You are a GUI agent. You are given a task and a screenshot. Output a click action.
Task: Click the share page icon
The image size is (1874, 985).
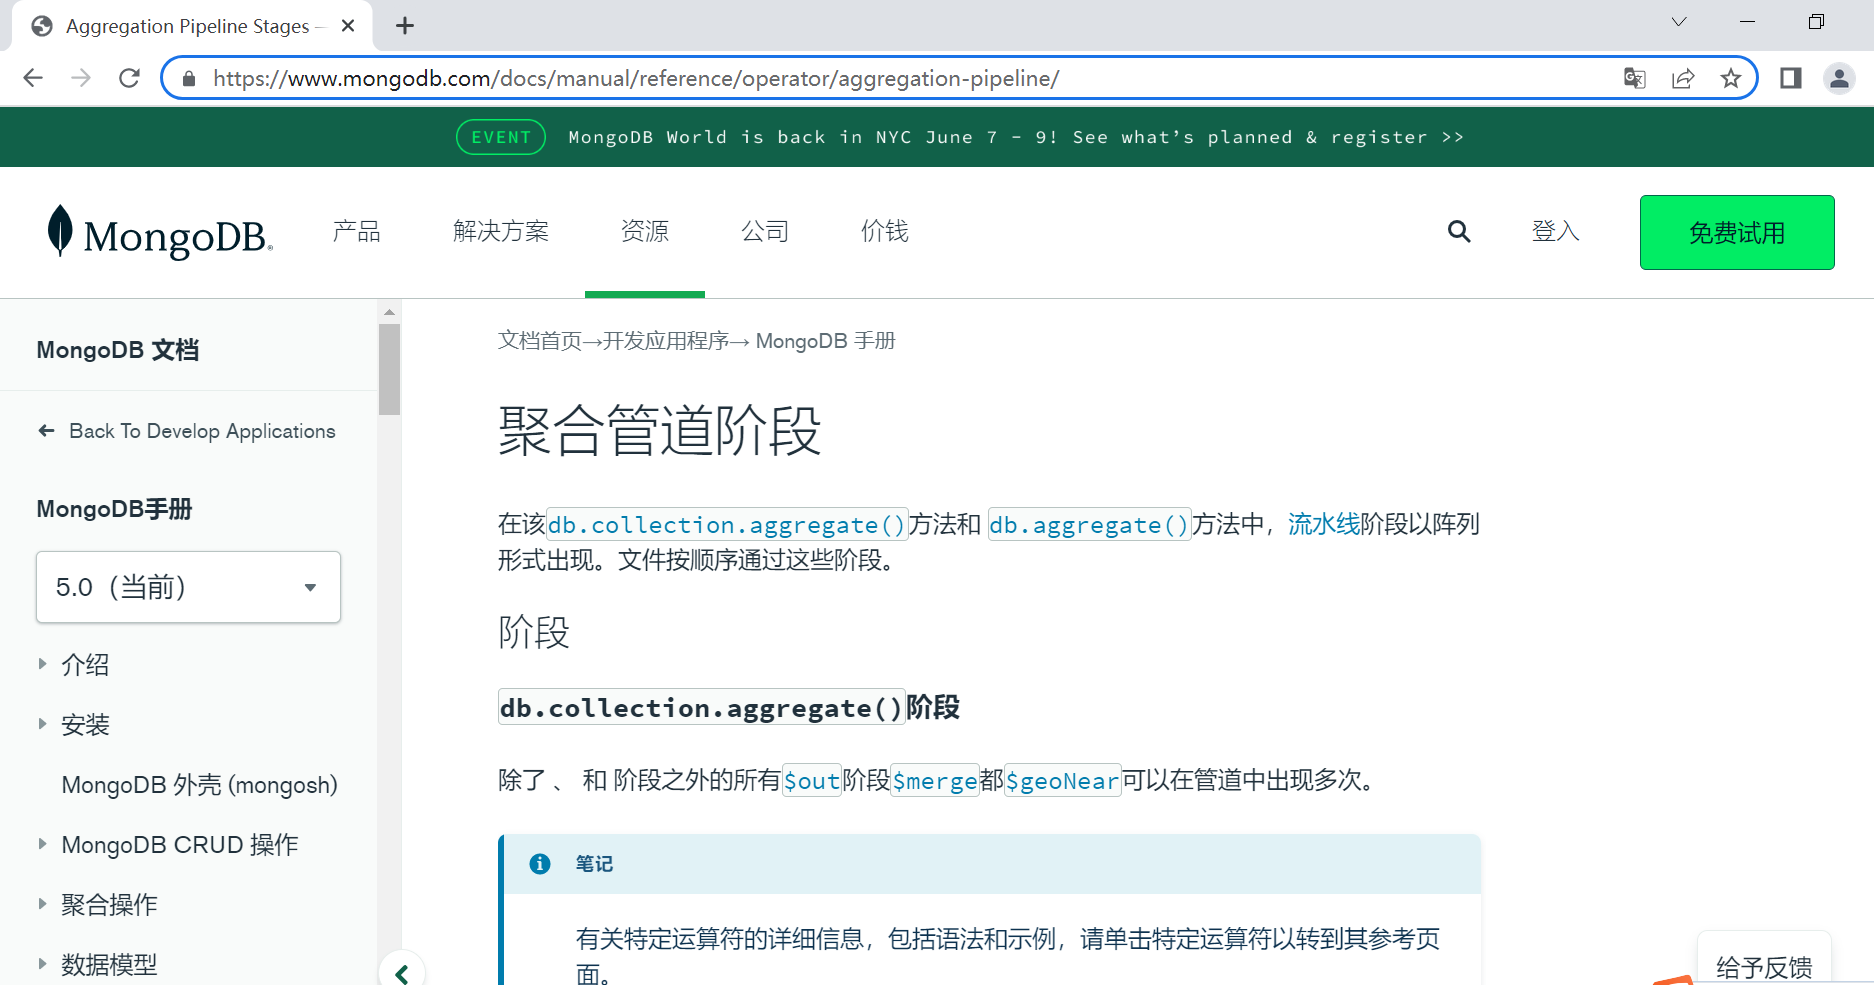tap(1683, 78)
